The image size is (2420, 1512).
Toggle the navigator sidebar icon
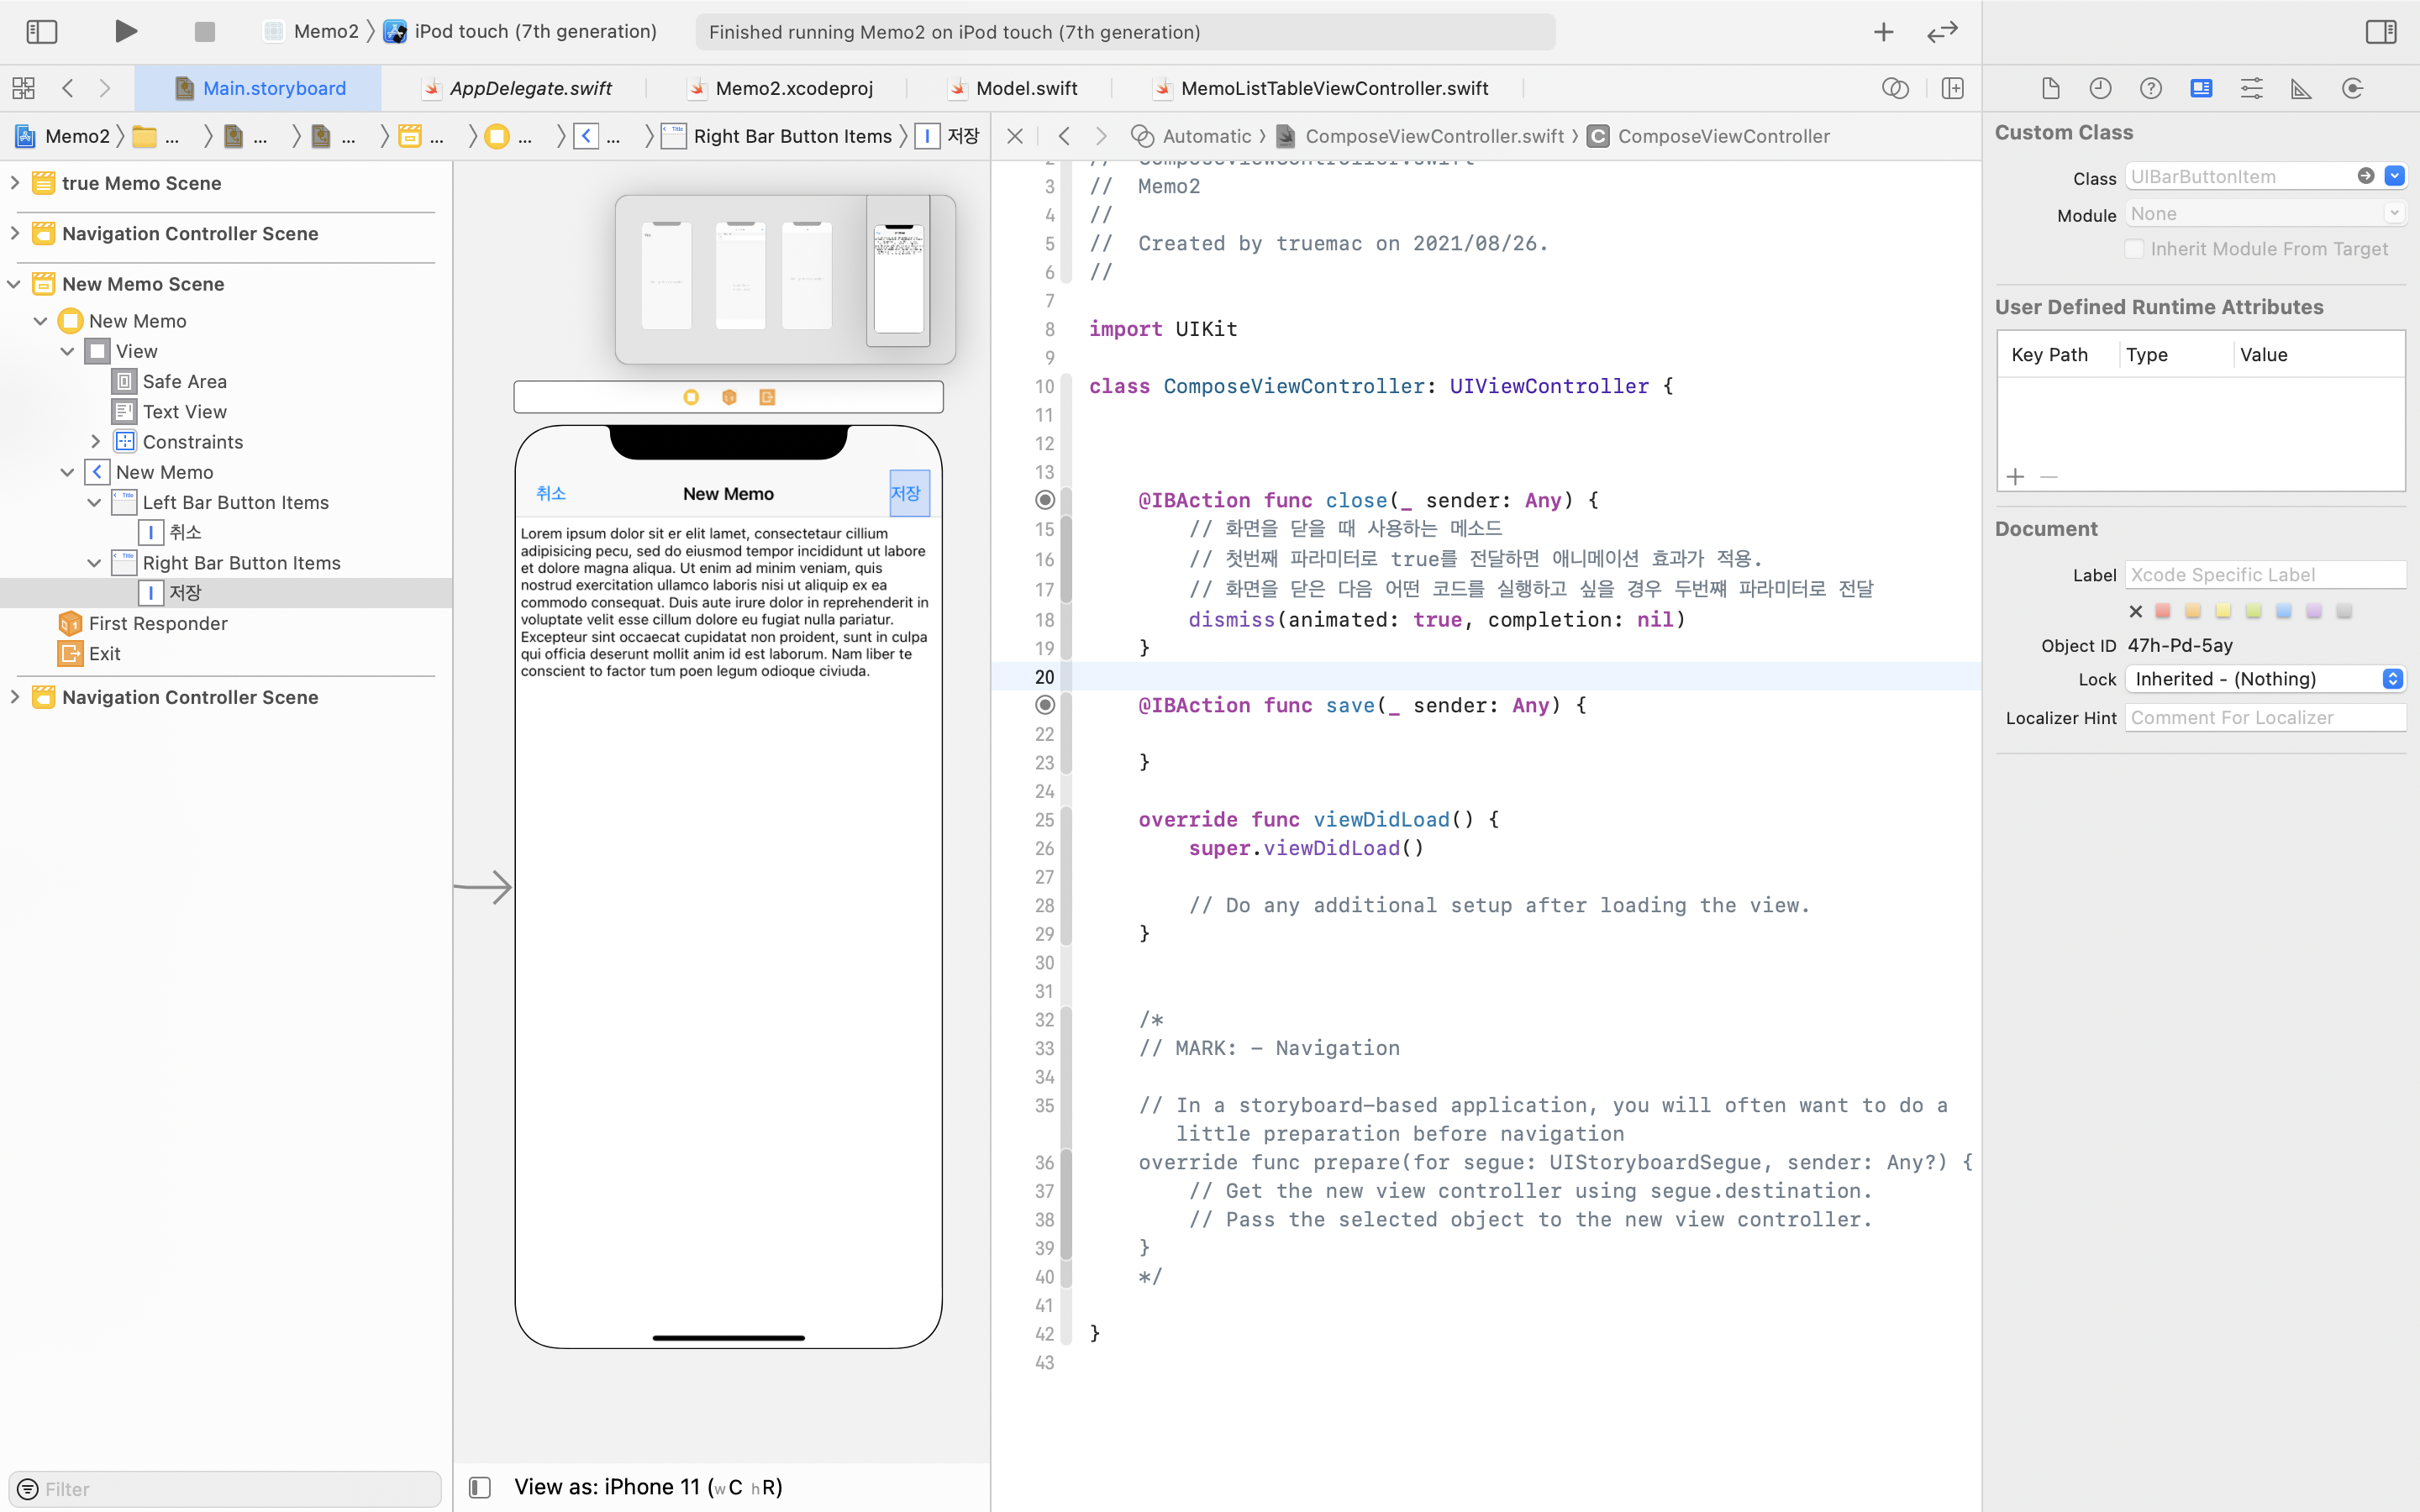[41, 31]
